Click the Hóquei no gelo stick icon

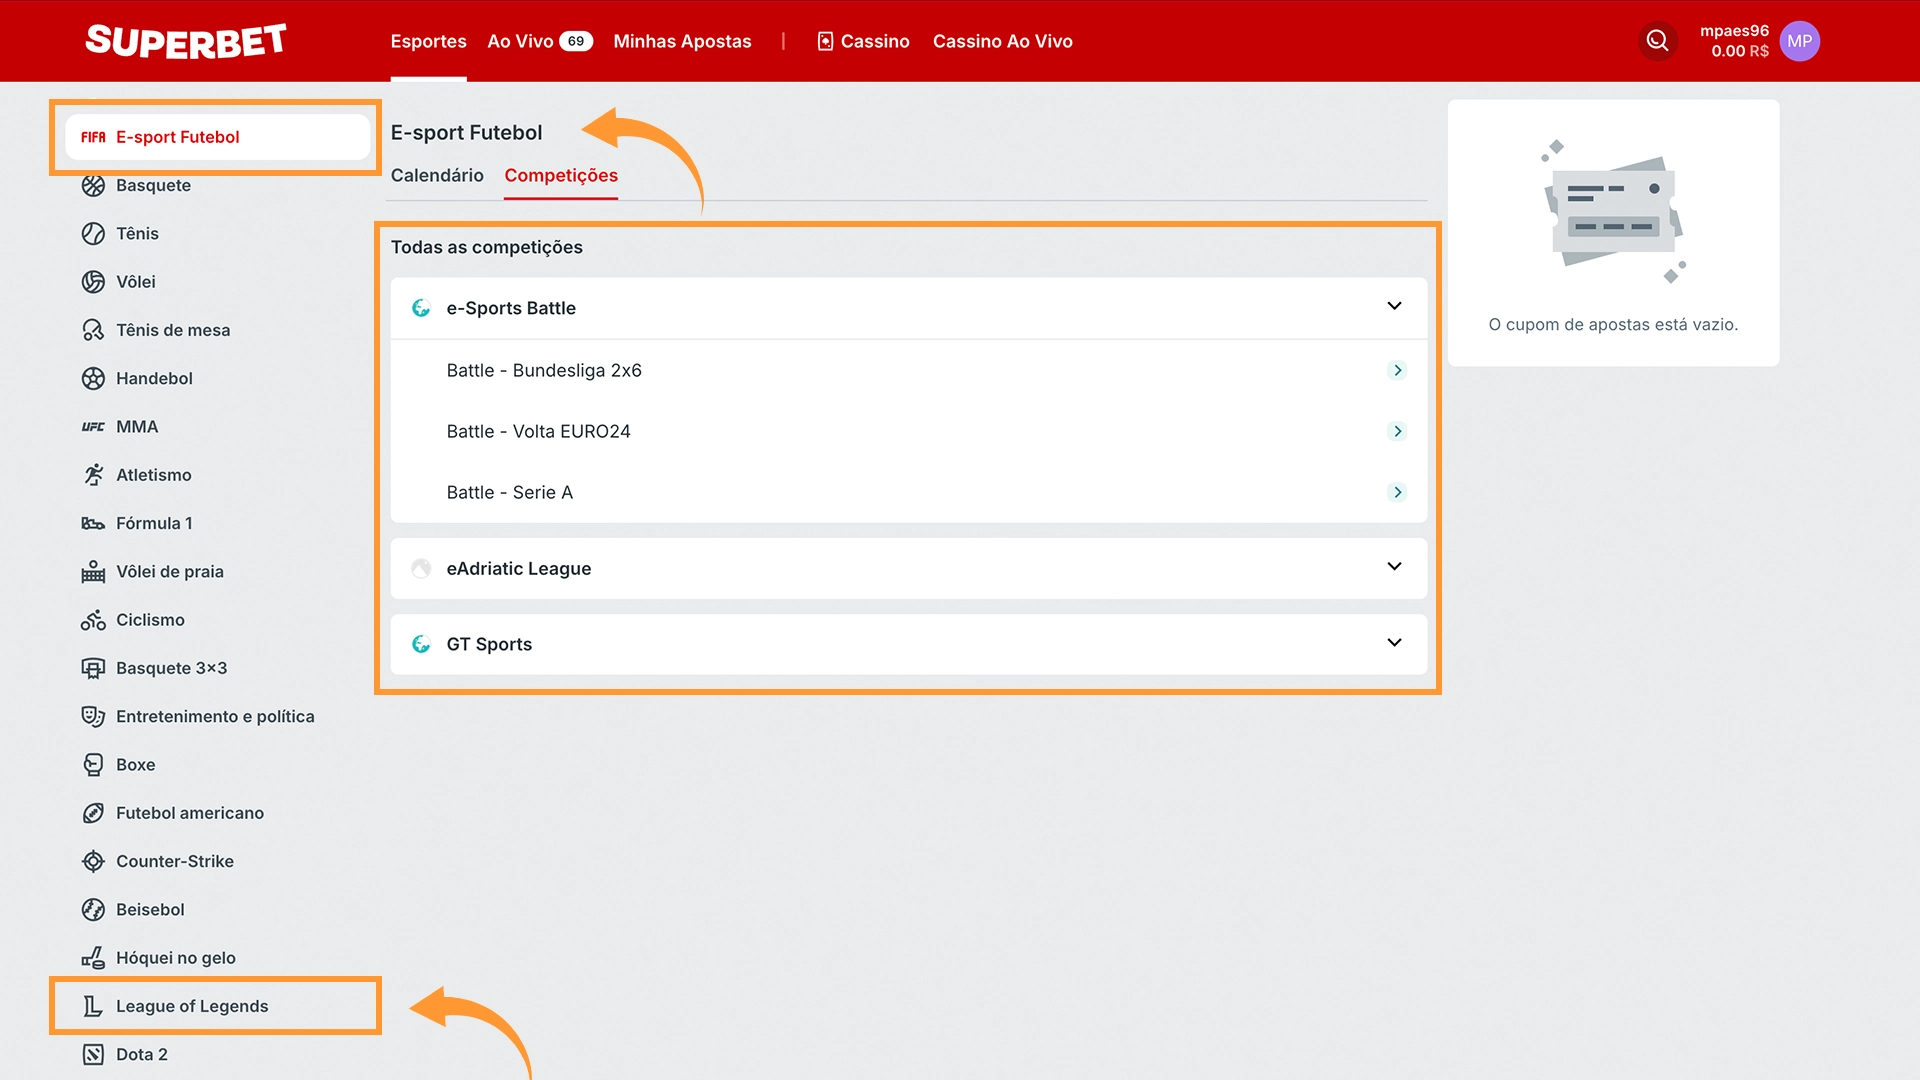point(93,958)
